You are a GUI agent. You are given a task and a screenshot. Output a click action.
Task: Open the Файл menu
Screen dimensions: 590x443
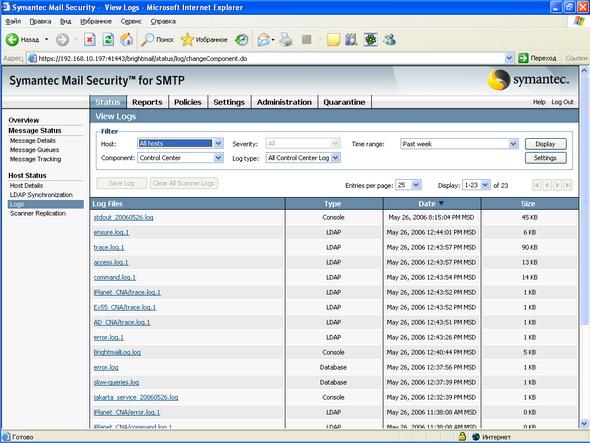coord(14,21)
